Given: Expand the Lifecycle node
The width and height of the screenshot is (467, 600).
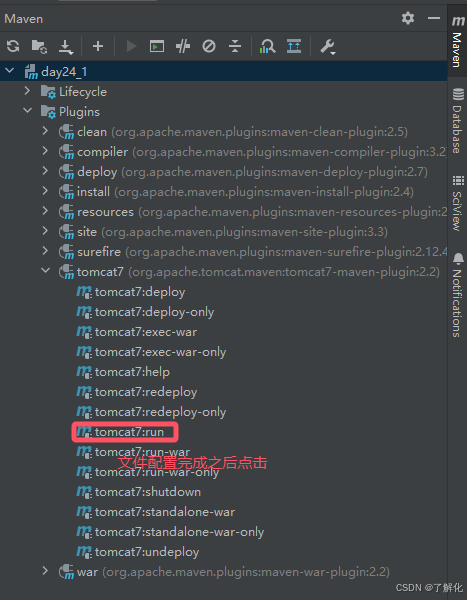Looking at the screenshot, I should coord(27,91).
